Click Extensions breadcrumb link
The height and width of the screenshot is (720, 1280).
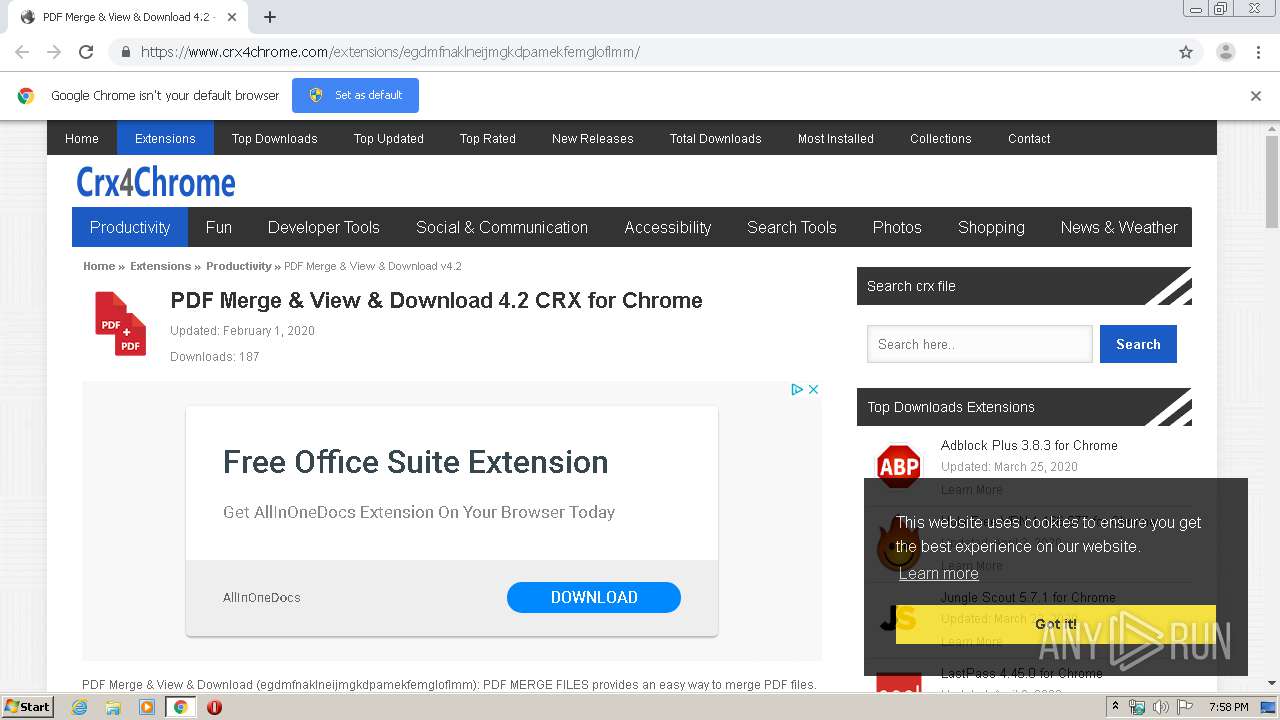pos(160,266)
